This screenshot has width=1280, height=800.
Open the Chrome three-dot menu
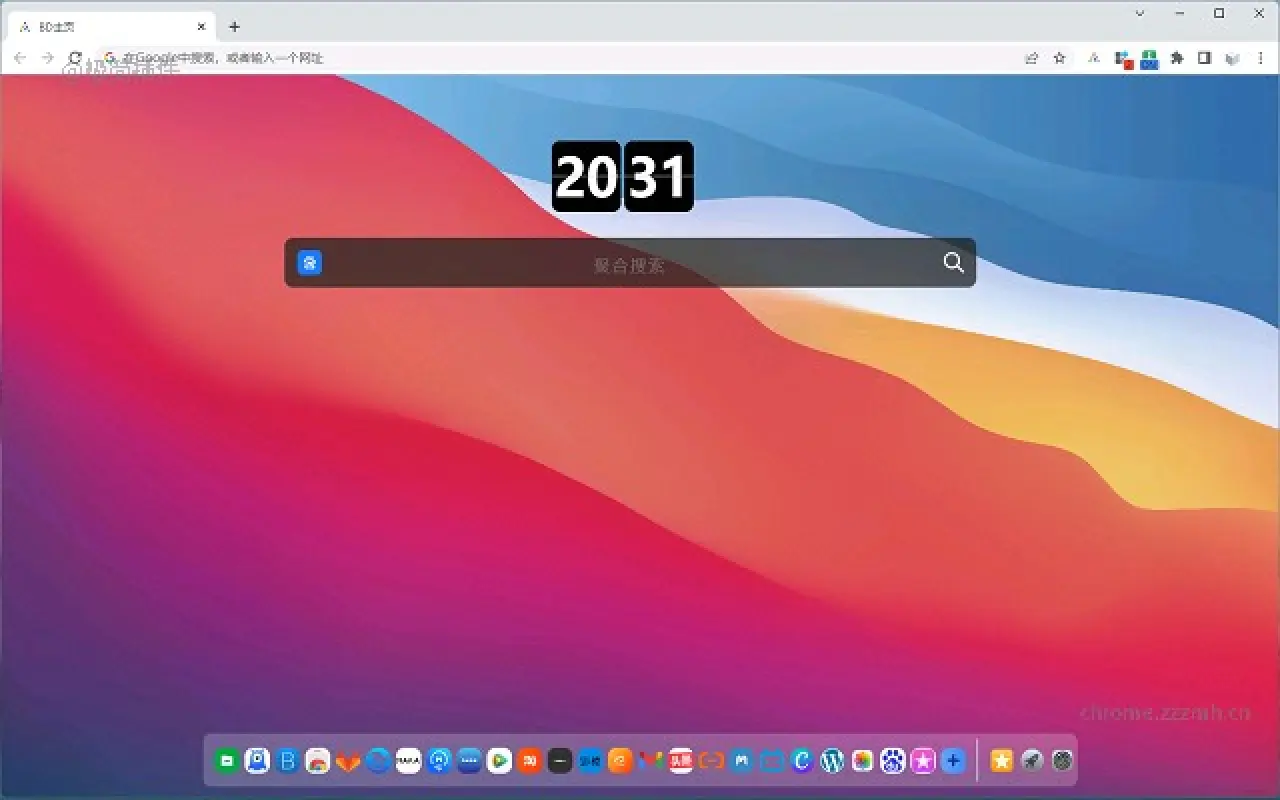(x=1261, y=58)
